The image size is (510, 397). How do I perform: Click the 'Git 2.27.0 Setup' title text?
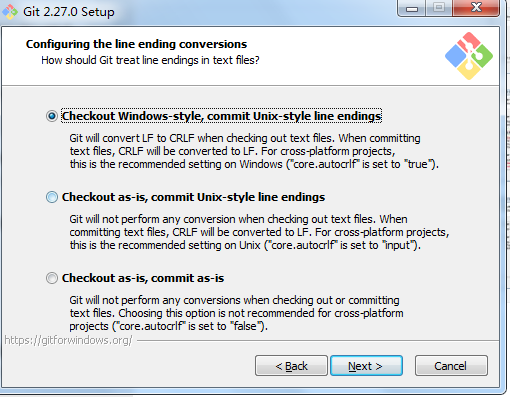[69, 12]
